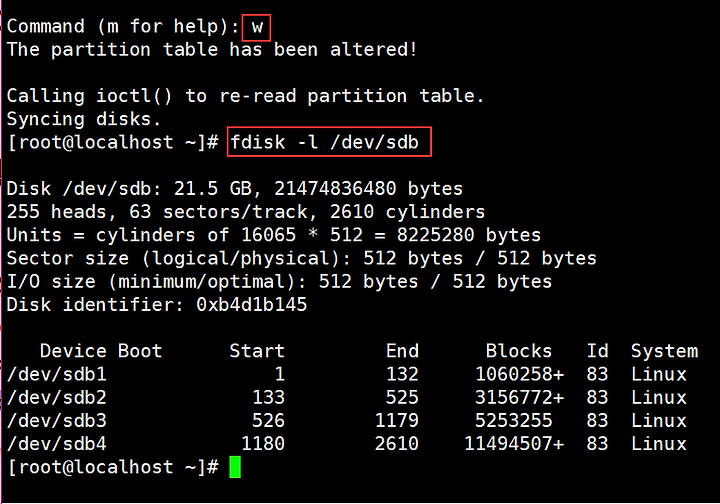Click the /dev/sdb3 device entry
The height and width of the screenshot is (504, 720).
click(56, 420)
